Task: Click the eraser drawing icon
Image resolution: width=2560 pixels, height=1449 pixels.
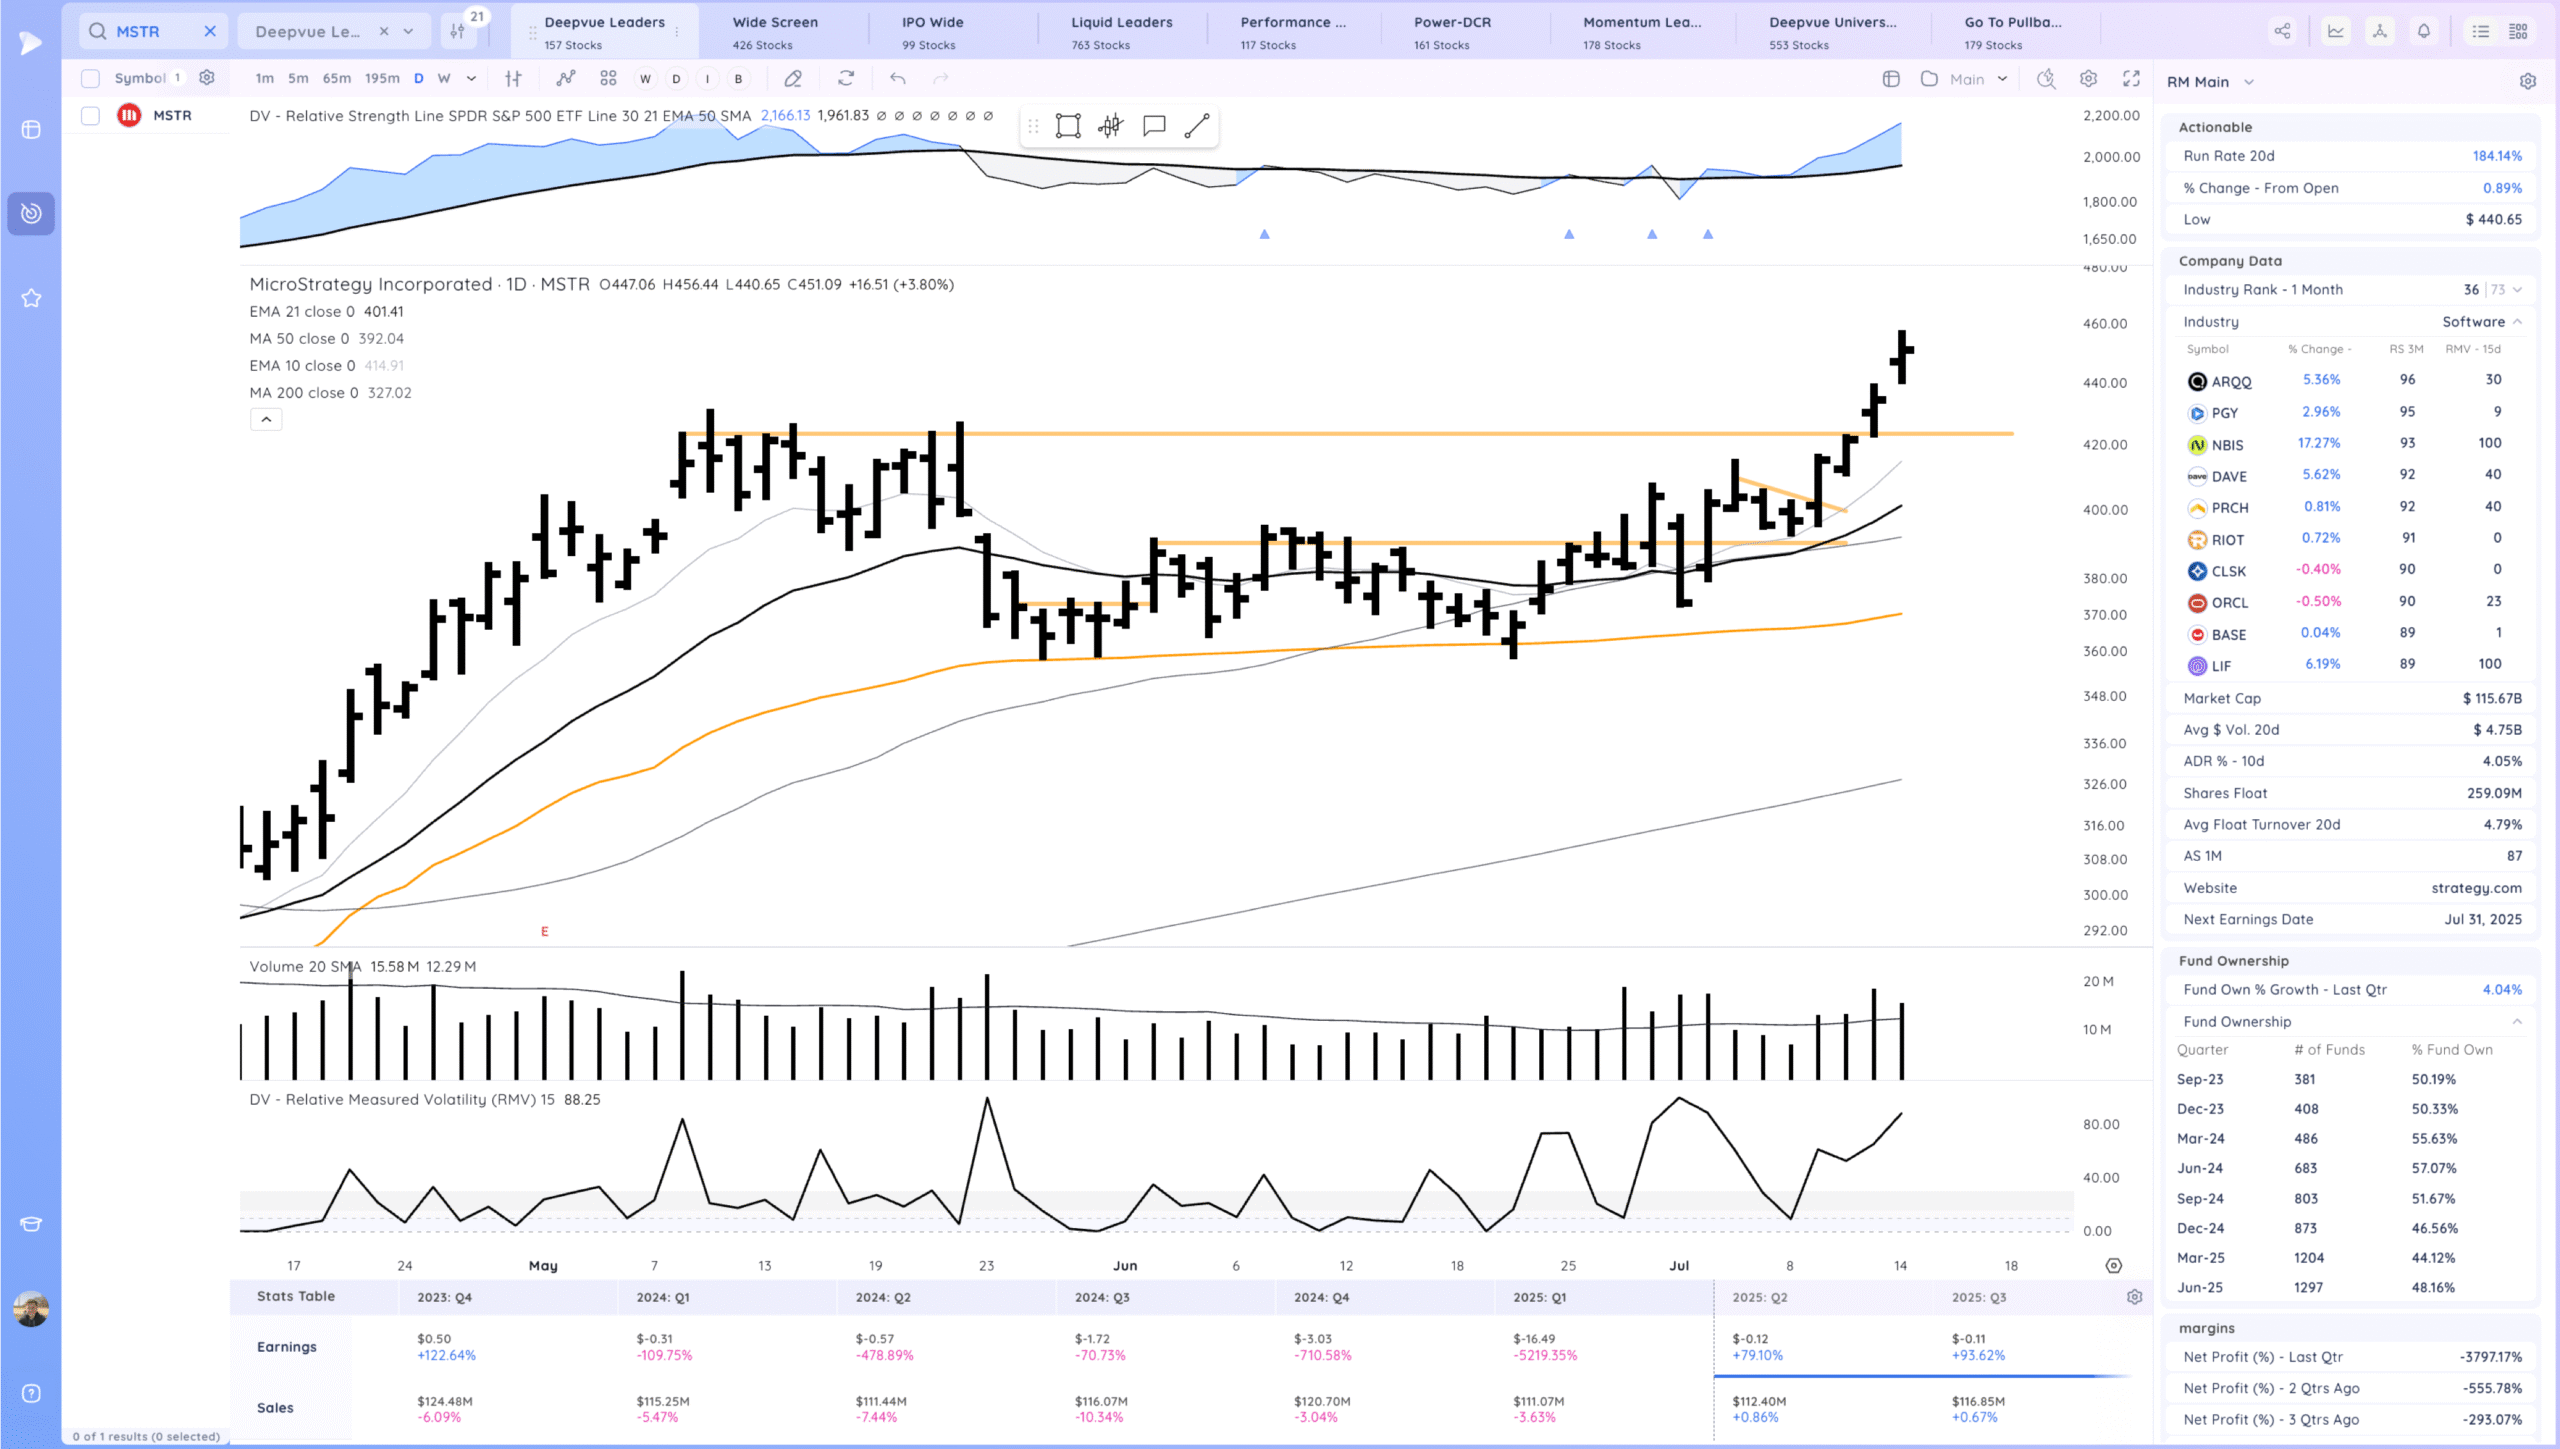Action: pos(793,78)
